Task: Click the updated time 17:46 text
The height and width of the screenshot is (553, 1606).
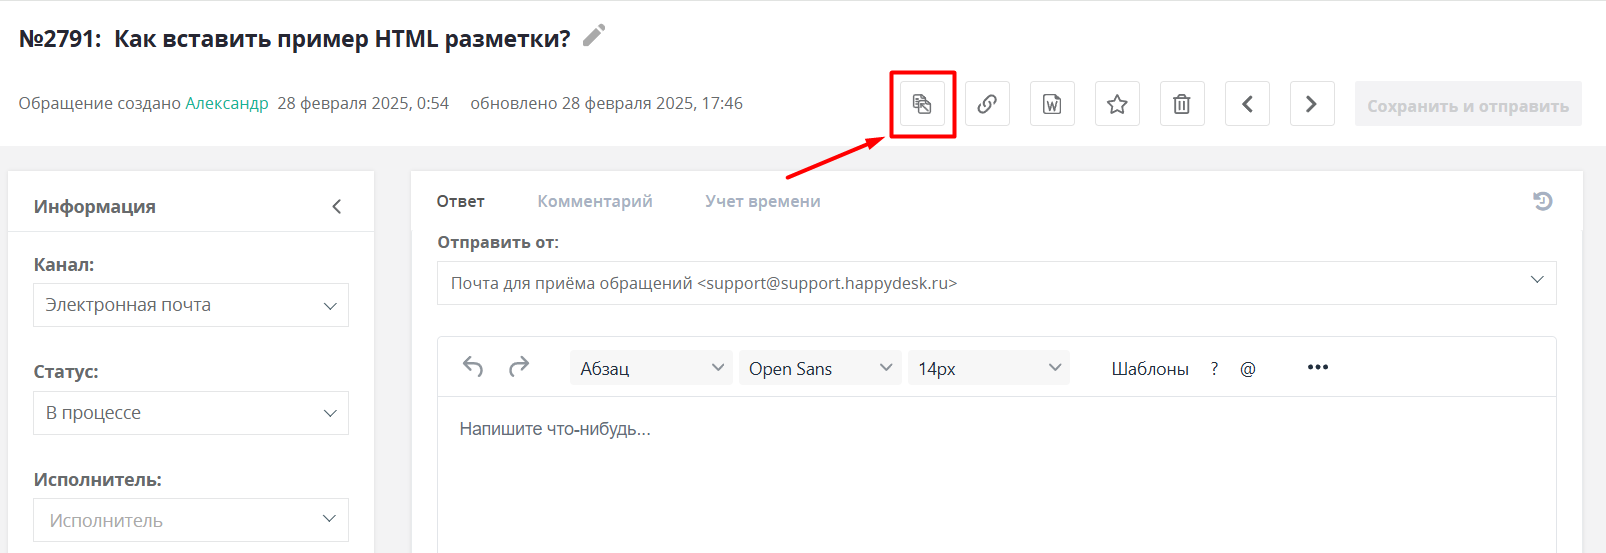Action: pyautogui.click(x=722, y=103)
